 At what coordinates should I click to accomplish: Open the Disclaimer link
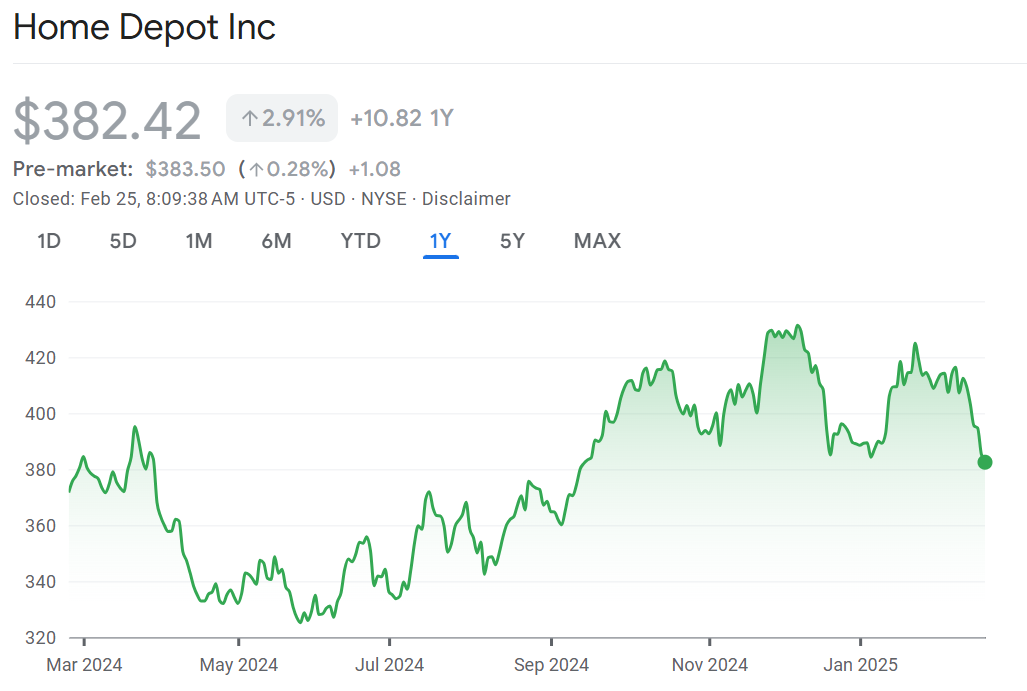466,199
